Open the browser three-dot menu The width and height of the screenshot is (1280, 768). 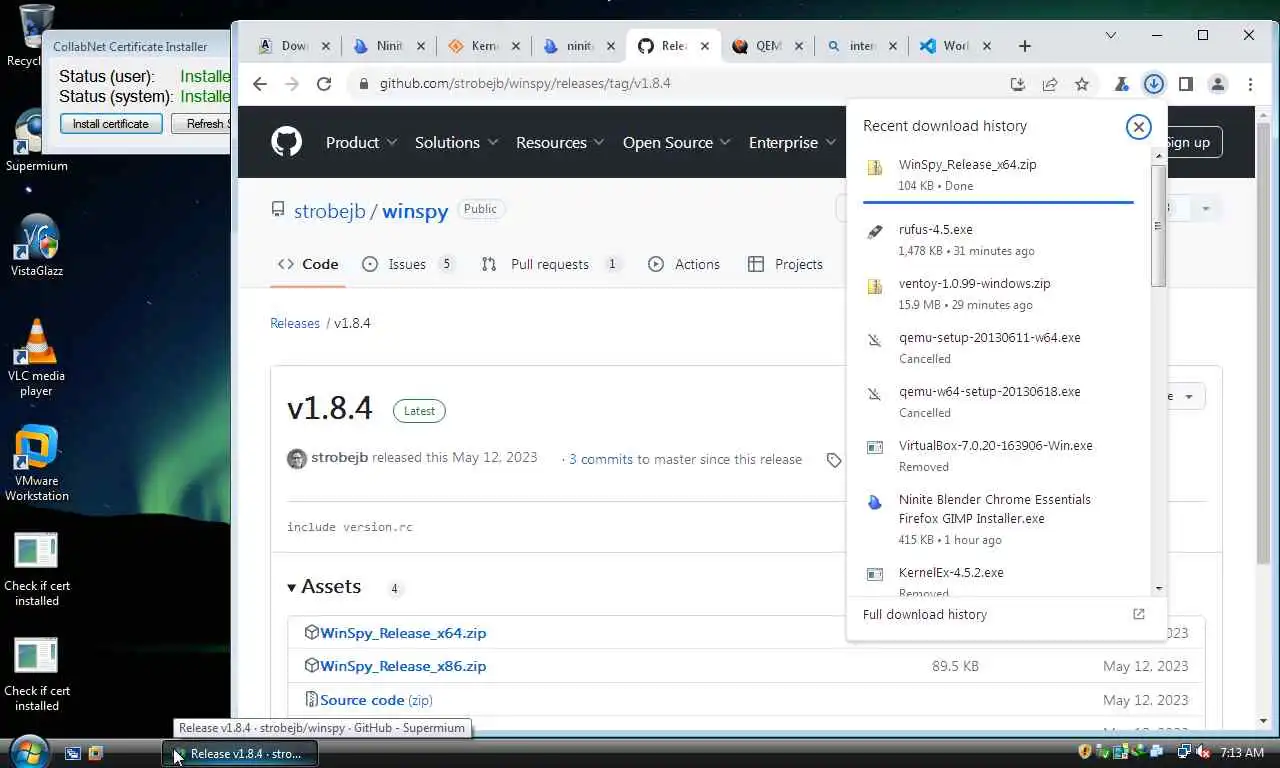(1250, 84)
